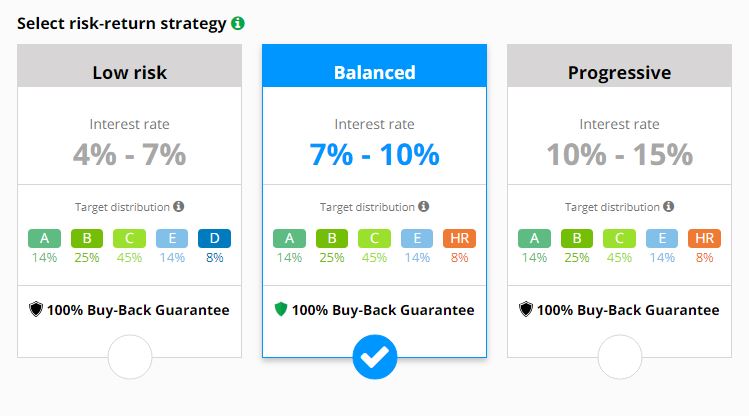
Task: Open Target distribution info in Low risk card
Action: click(x=179, y=206)
